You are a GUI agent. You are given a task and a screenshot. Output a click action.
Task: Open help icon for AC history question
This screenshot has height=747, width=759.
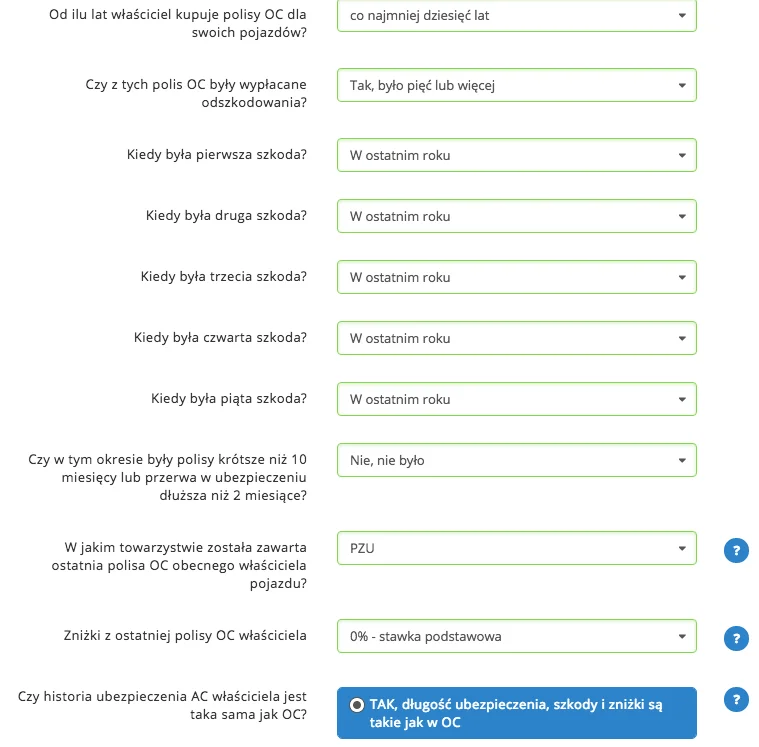(x=736, y=700)
